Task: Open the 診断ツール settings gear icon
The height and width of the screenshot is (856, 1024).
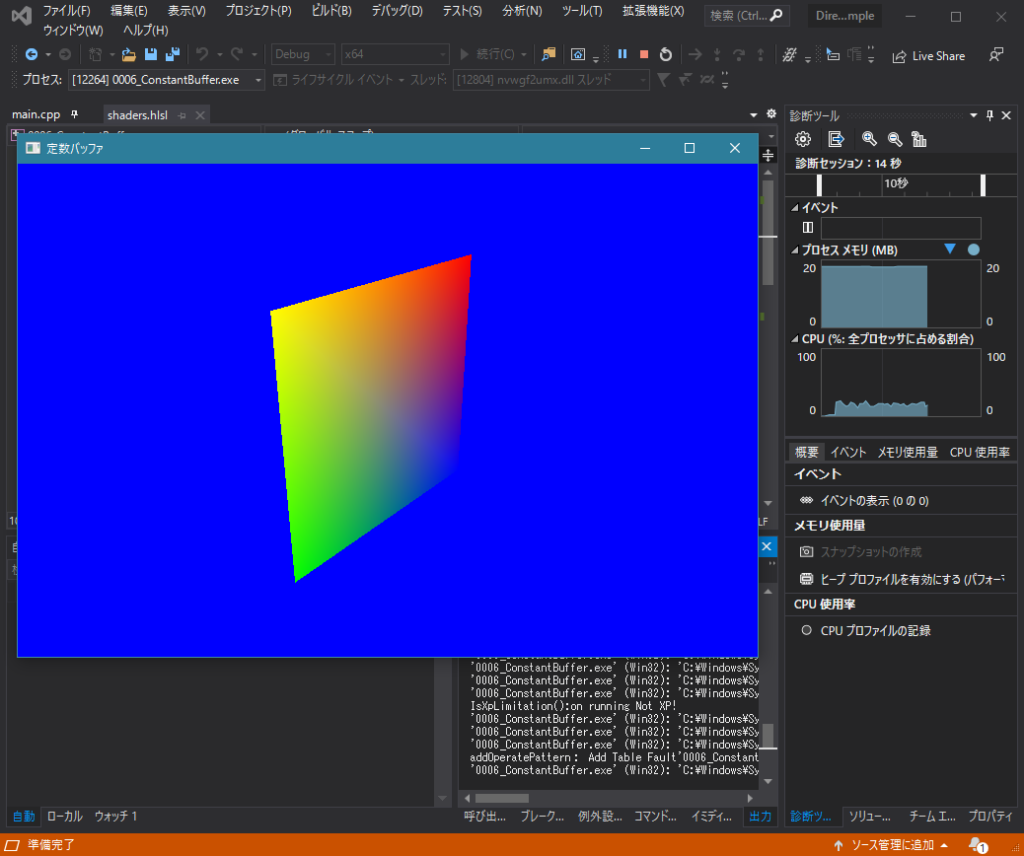Action: (x=803, y=139)
